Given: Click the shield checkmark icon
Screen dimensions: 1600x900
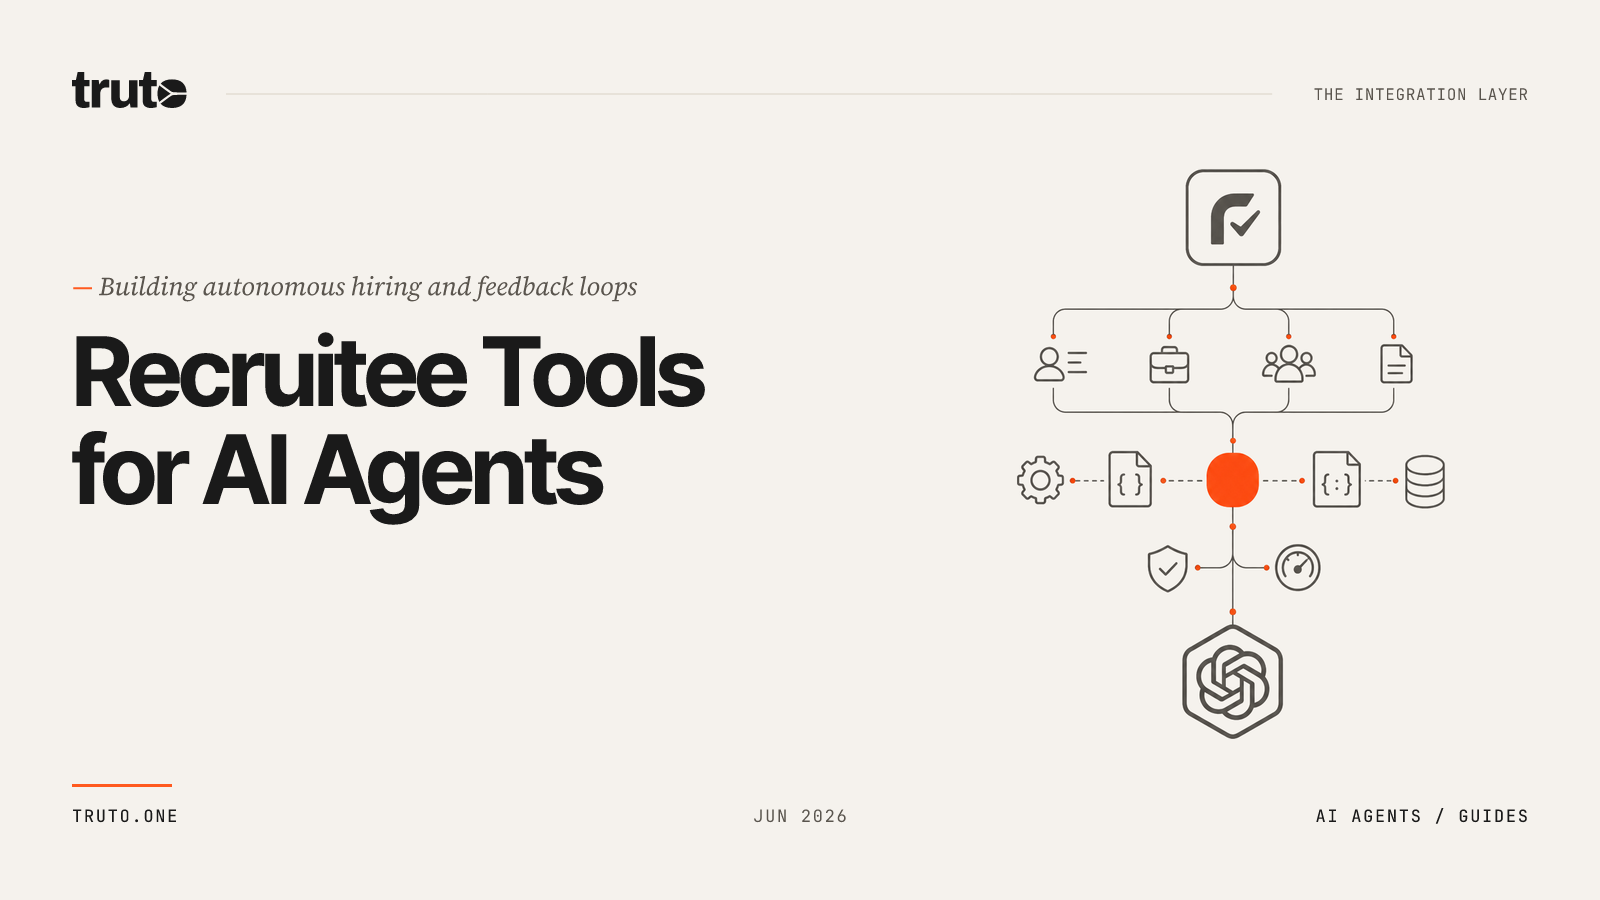Looking at the screenshot, I should [1167, 568].
